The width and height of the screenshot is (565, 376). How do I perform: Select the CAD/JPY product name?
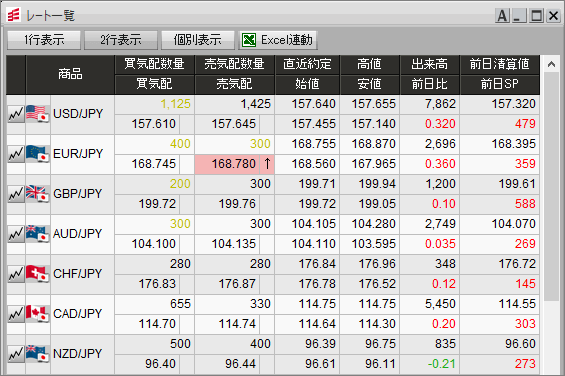(x=77, y=314)
